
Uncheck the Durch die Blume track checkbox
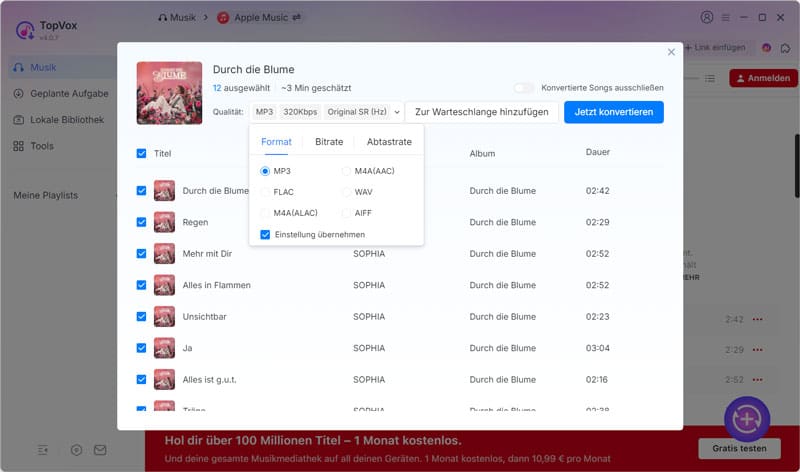[141, 190]
